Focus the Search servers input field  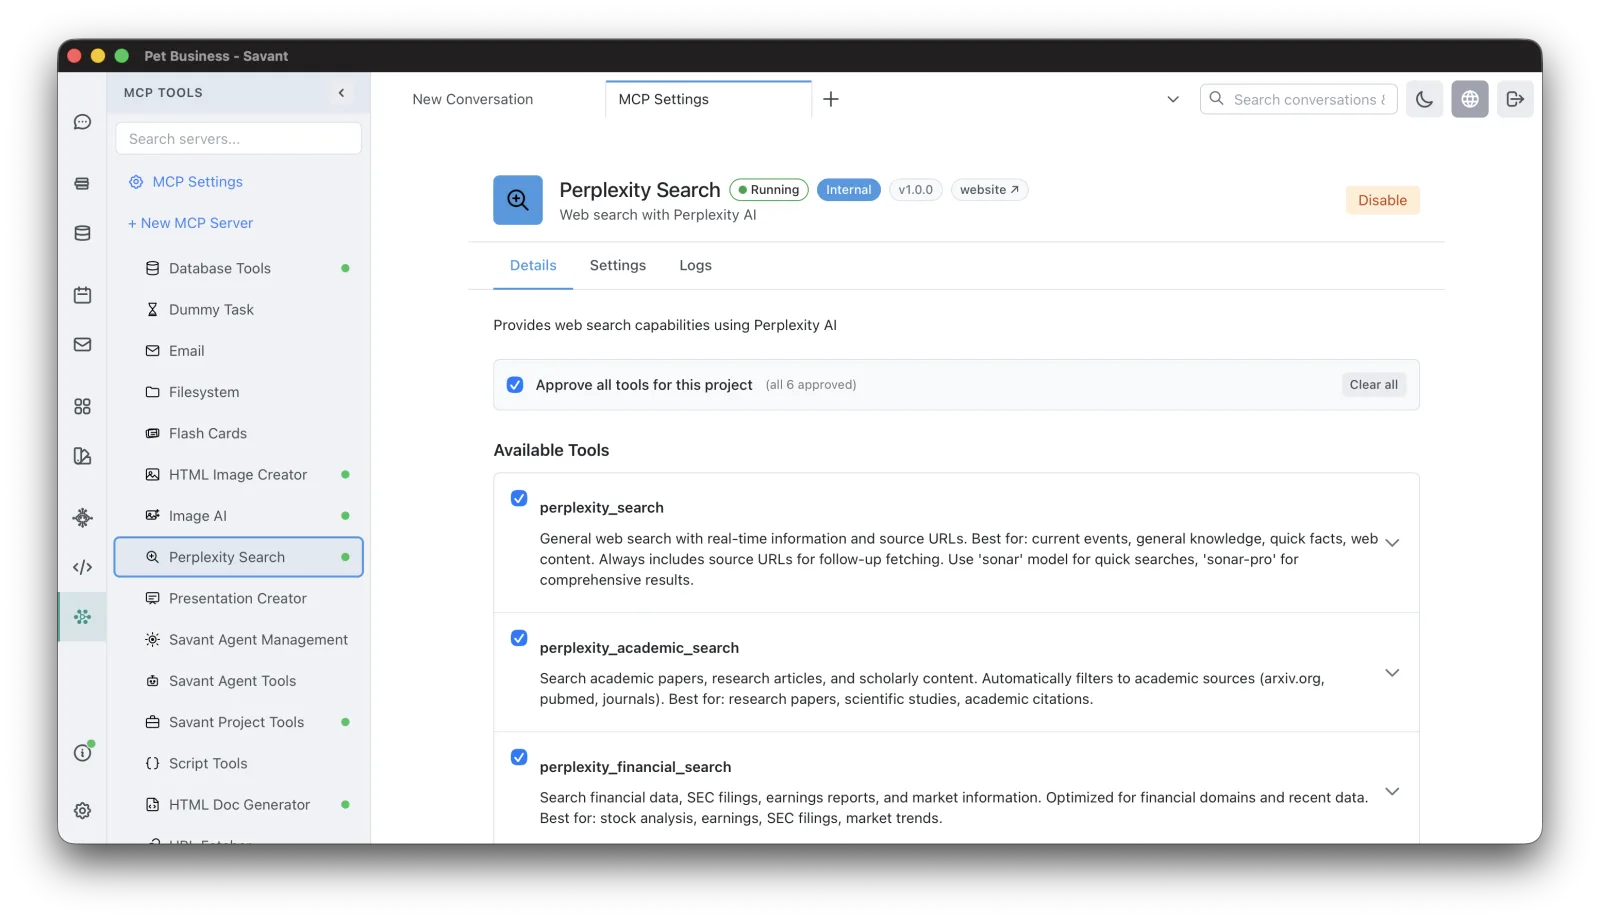(x=238, y=139)
